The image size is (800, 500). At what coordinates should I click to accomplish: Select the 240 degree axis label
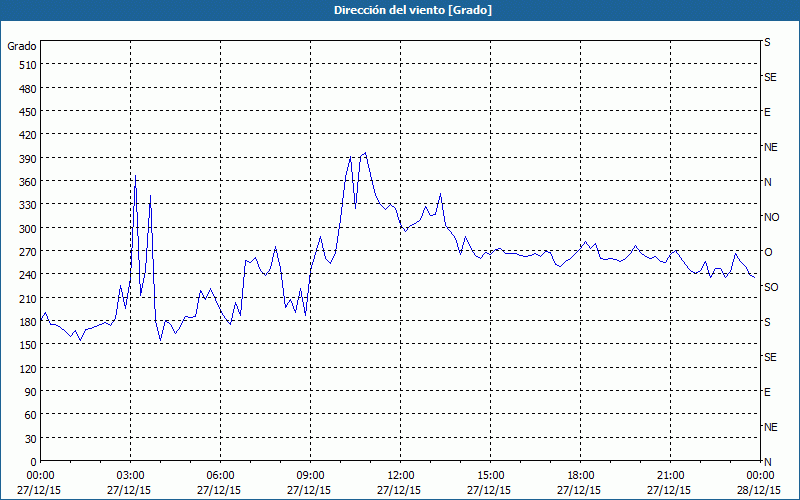point(28,275)
